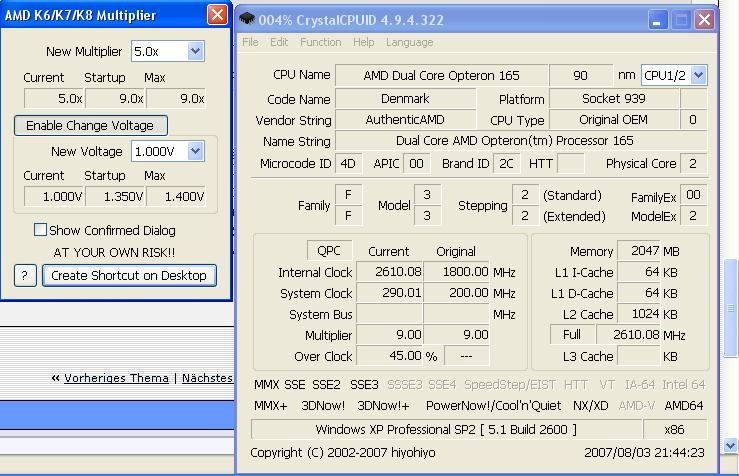Click the Windows XP Professional SP2 field
Image resolution: width=739 pixels, height=476 pixels.
coord(447,429)
